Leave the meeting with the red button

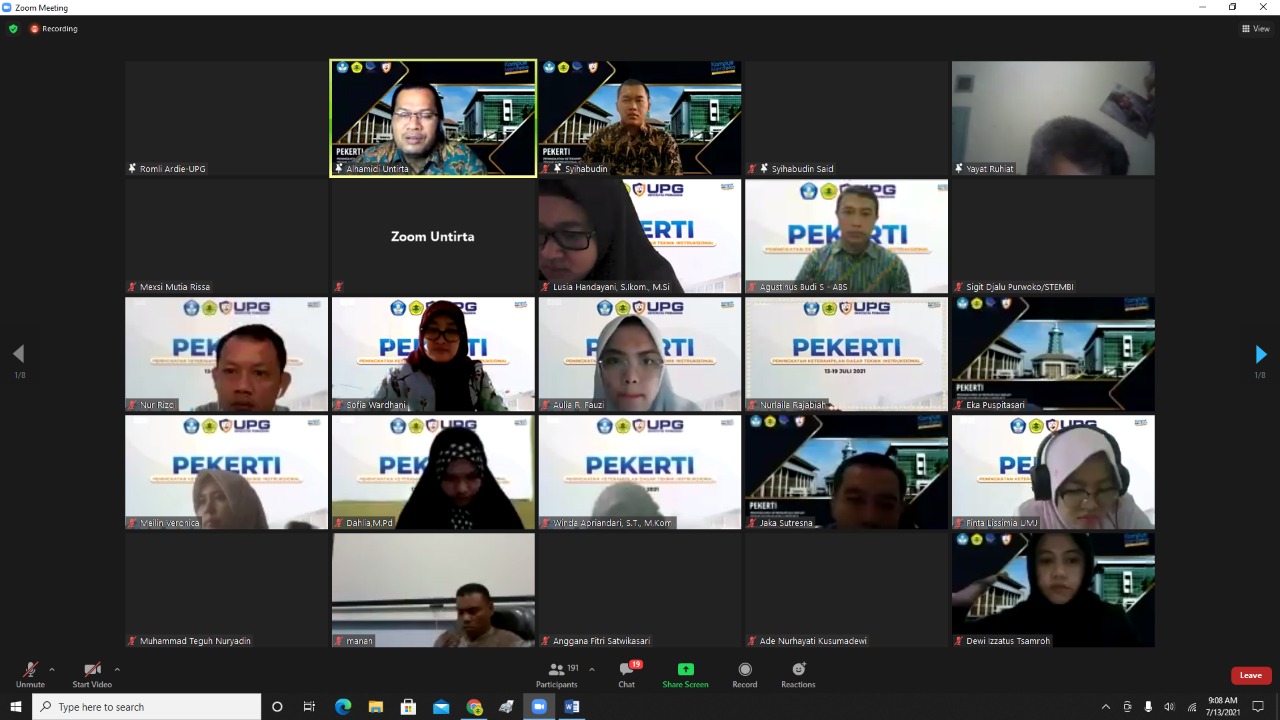coord(1251,675)
